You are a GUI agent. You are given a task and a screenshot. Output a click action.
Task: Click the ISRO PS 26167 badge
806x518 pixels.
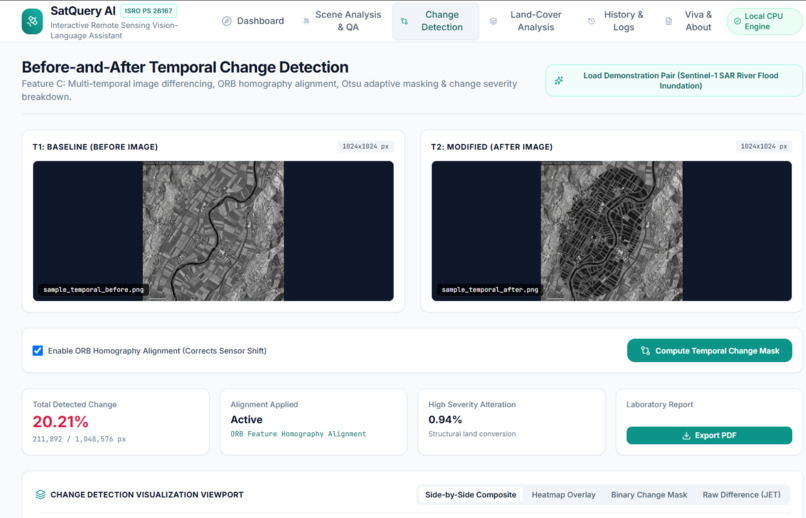[149, 11]
